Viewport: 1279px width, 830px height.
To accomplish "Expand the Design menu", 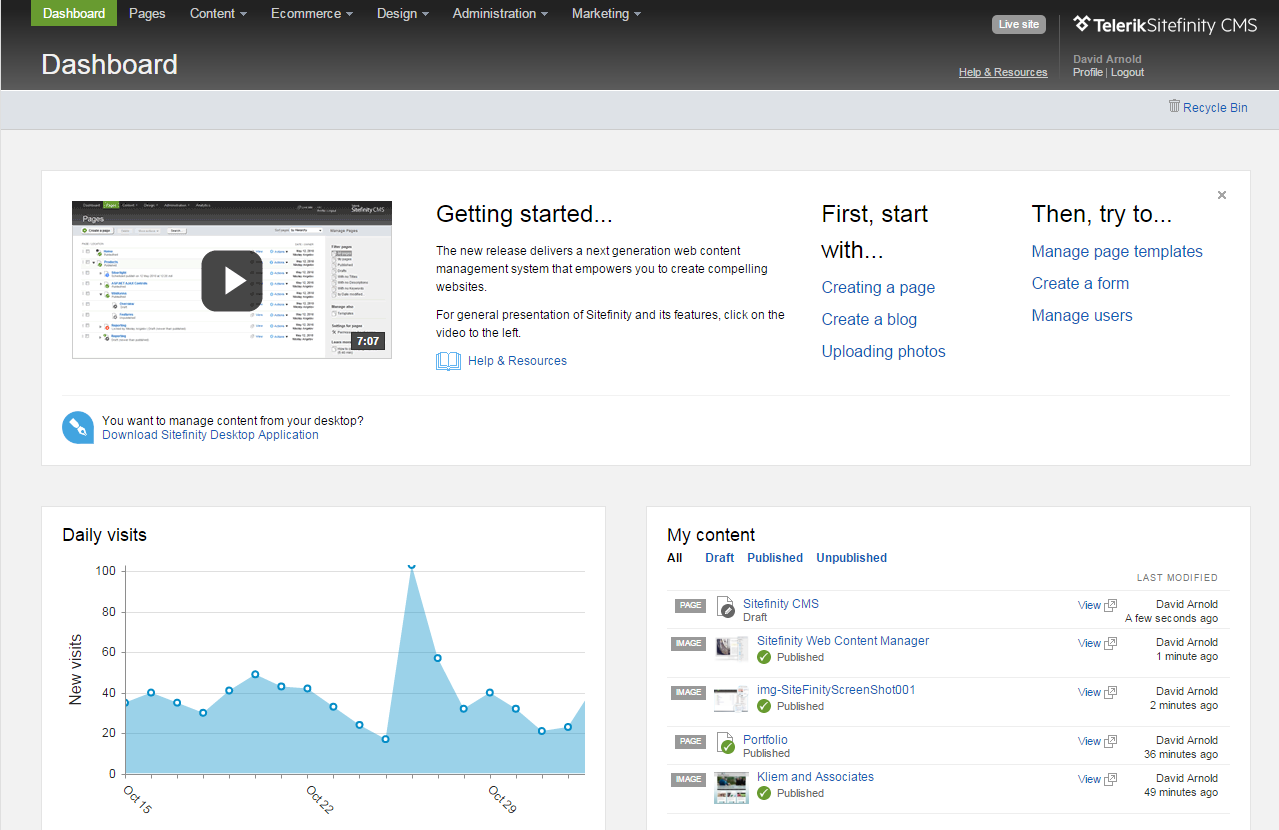I will (x=403, y=13).
